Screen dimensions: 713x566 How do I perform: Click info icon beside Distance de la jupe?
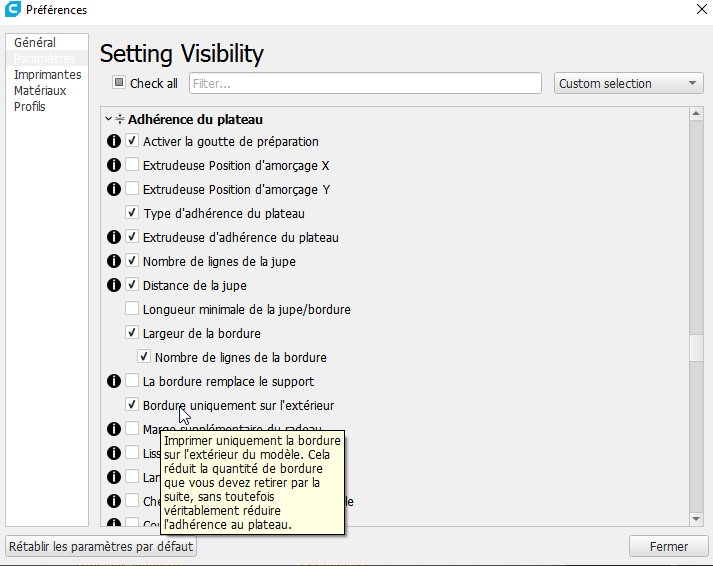tap(113, 286)
